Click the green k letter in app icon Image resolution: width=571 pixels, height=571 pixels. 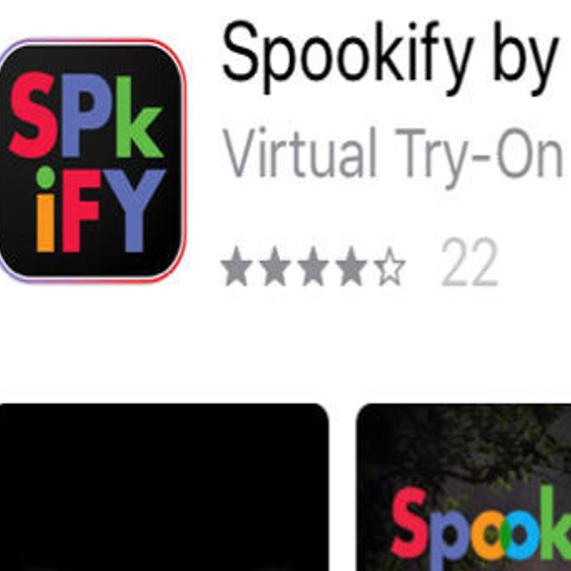tap(139, 117)
